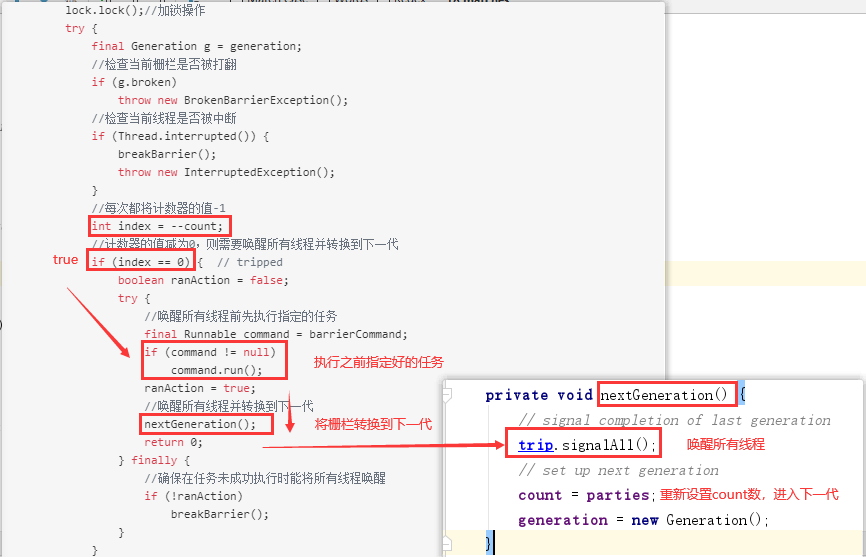866x557 pixels.
Task: Click the '// tripped' inline comment
Action: tap(250, 262)
